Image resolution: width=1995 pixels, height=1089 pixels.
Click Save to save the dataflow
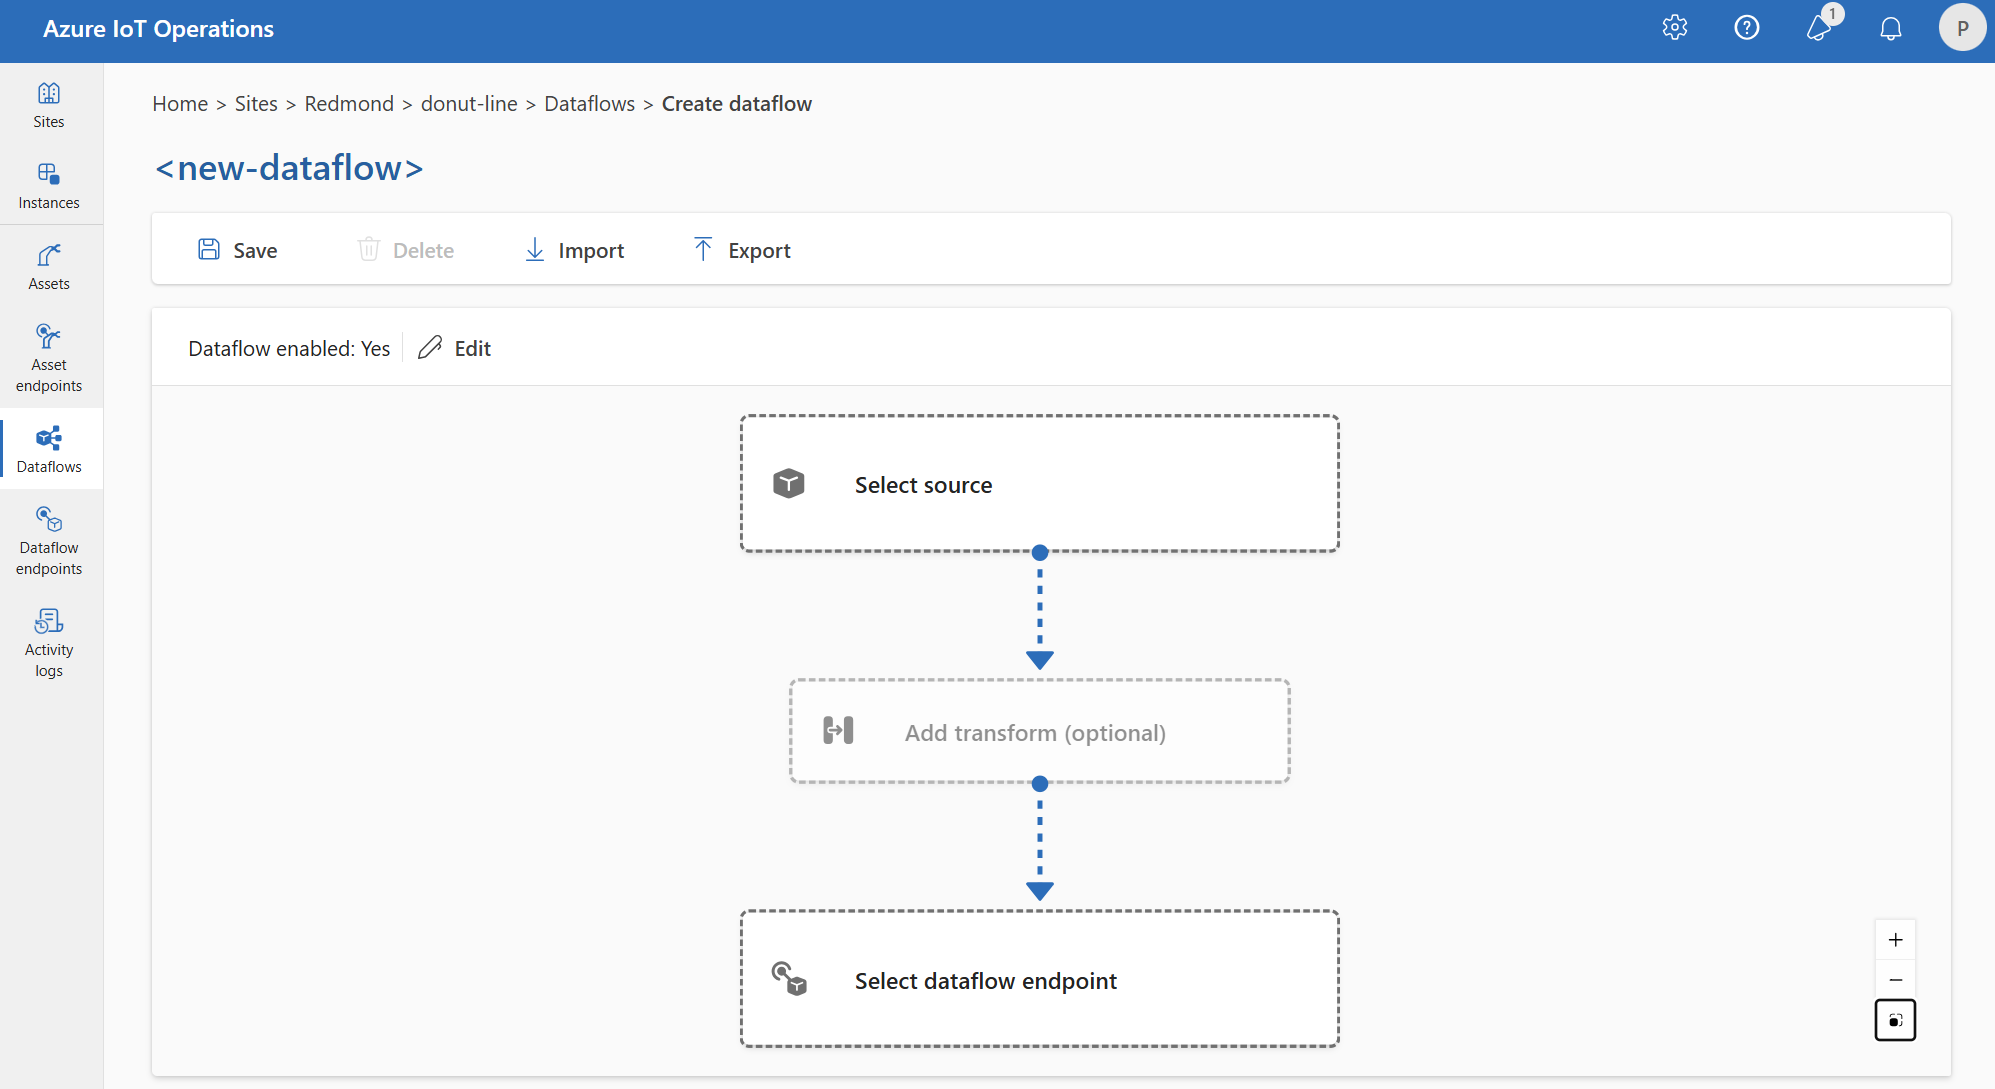click(239, 248)
